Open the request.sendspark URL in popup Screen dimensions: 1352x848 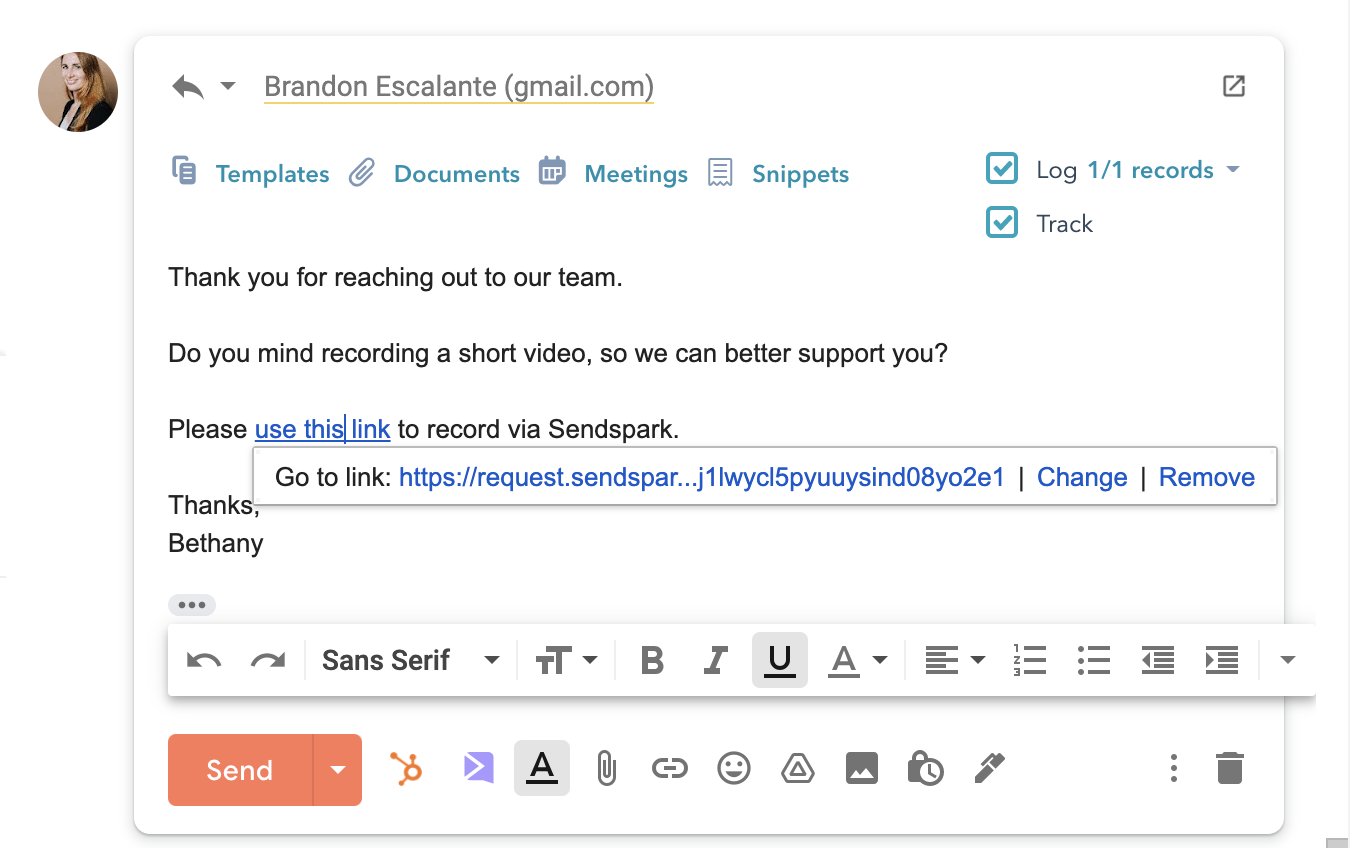coord(701,477)
